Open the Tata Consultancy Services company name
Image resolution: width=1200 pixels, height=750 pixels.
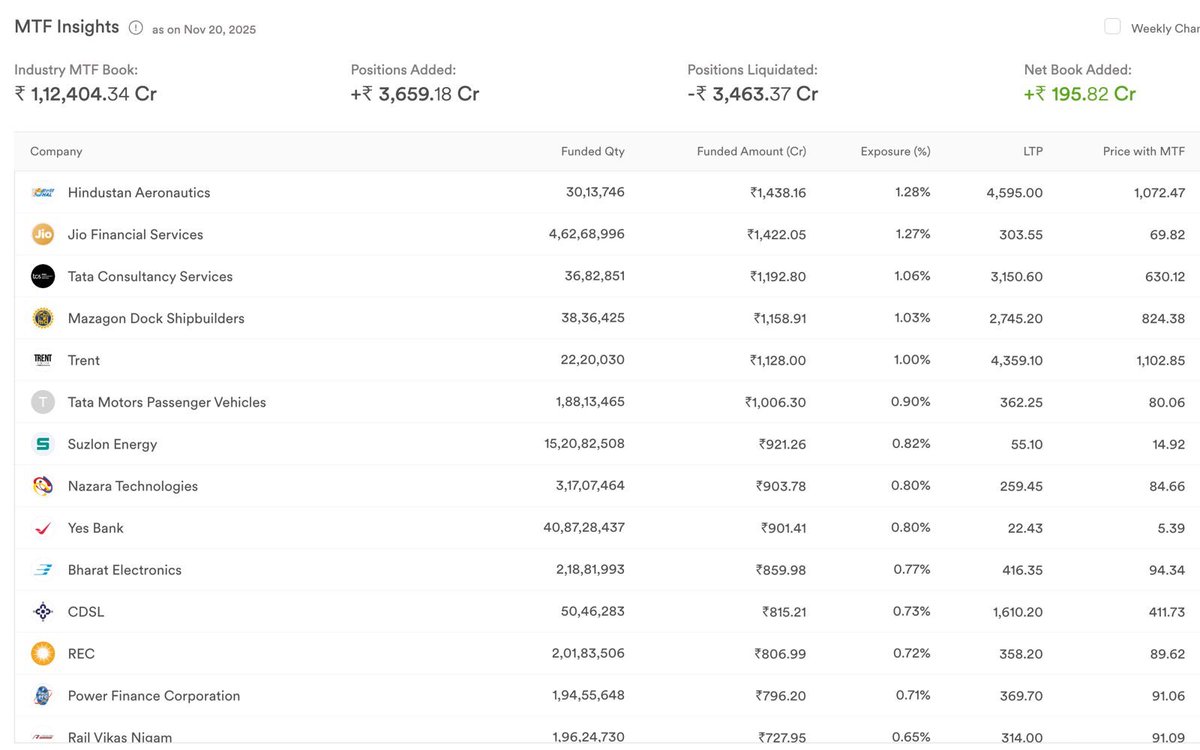[x=150, y=276]
